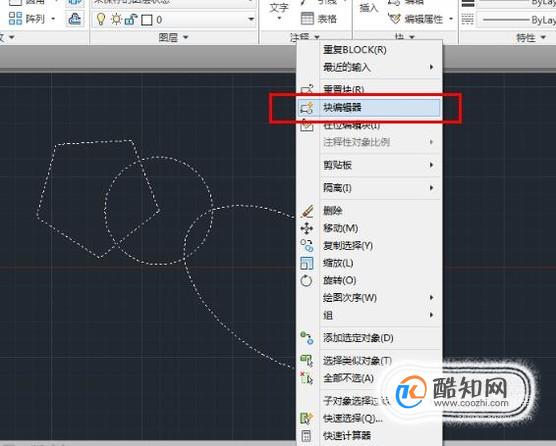Expand the 最近的输入 submenu

pyautogui.click(x=431, y=67)
